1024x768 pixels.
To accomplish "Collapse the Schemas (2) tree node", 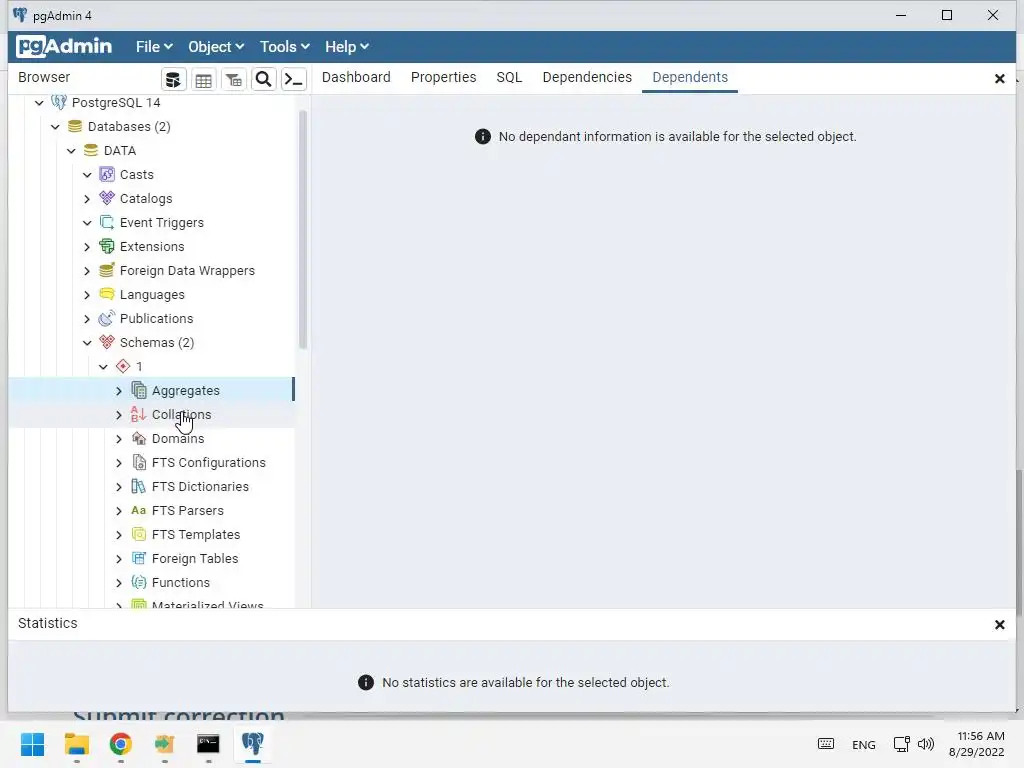I will tap(87, 343).
